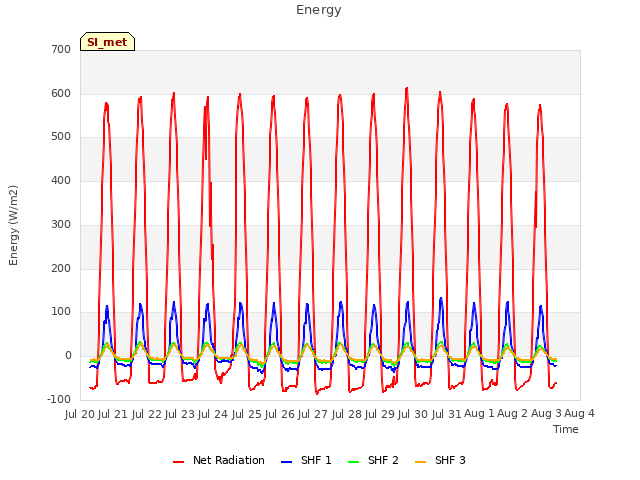Click the SI_met annotation label
The image size is (640, 480).
(107, 42)
